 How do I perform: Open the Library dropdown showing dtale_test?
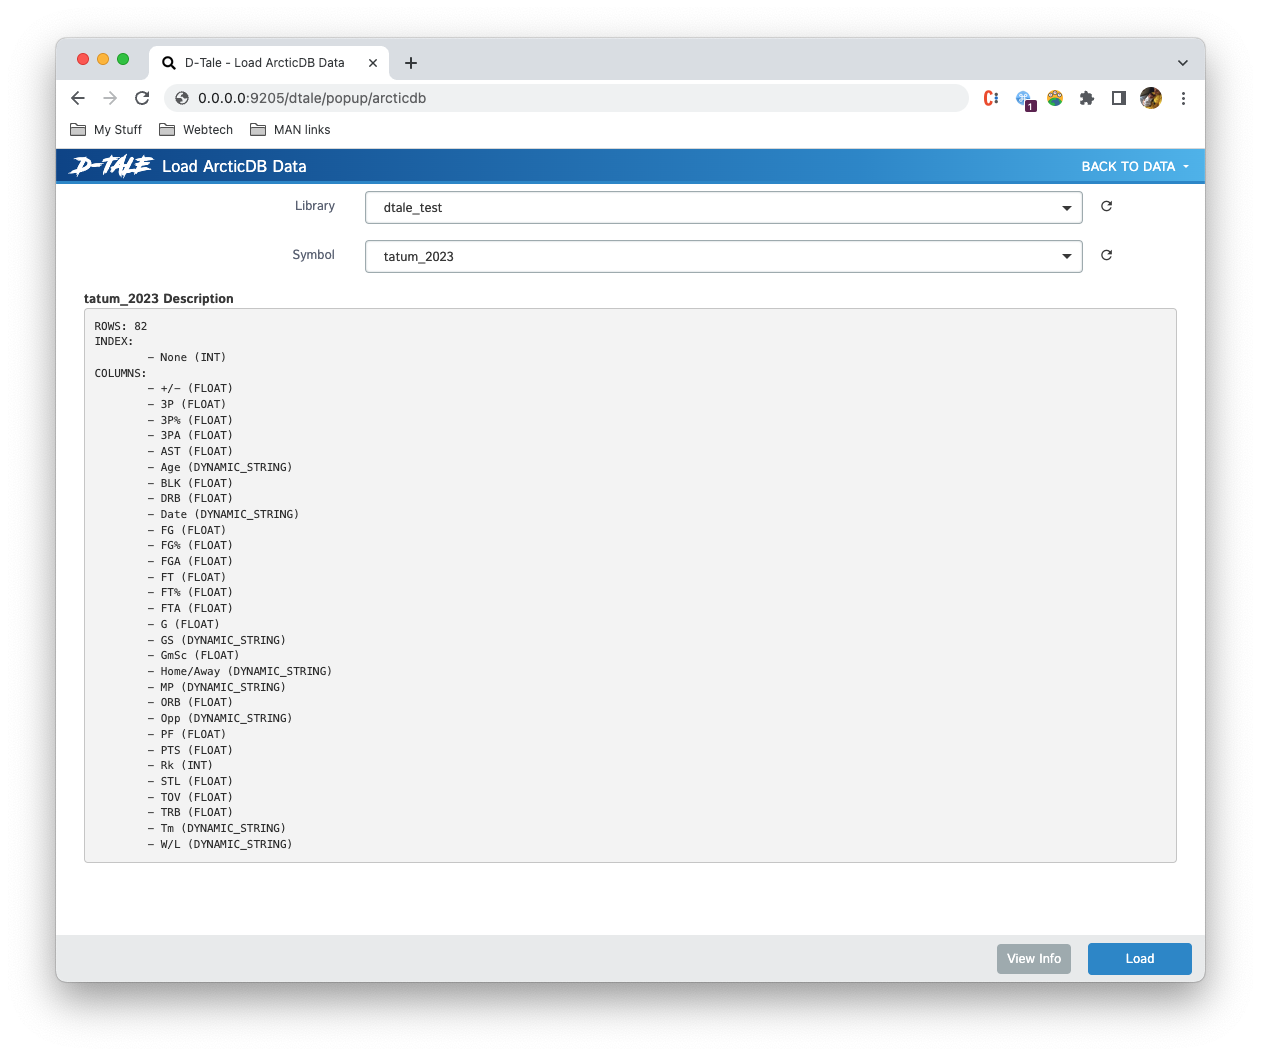pyautogui.click(x=724, y=207)
